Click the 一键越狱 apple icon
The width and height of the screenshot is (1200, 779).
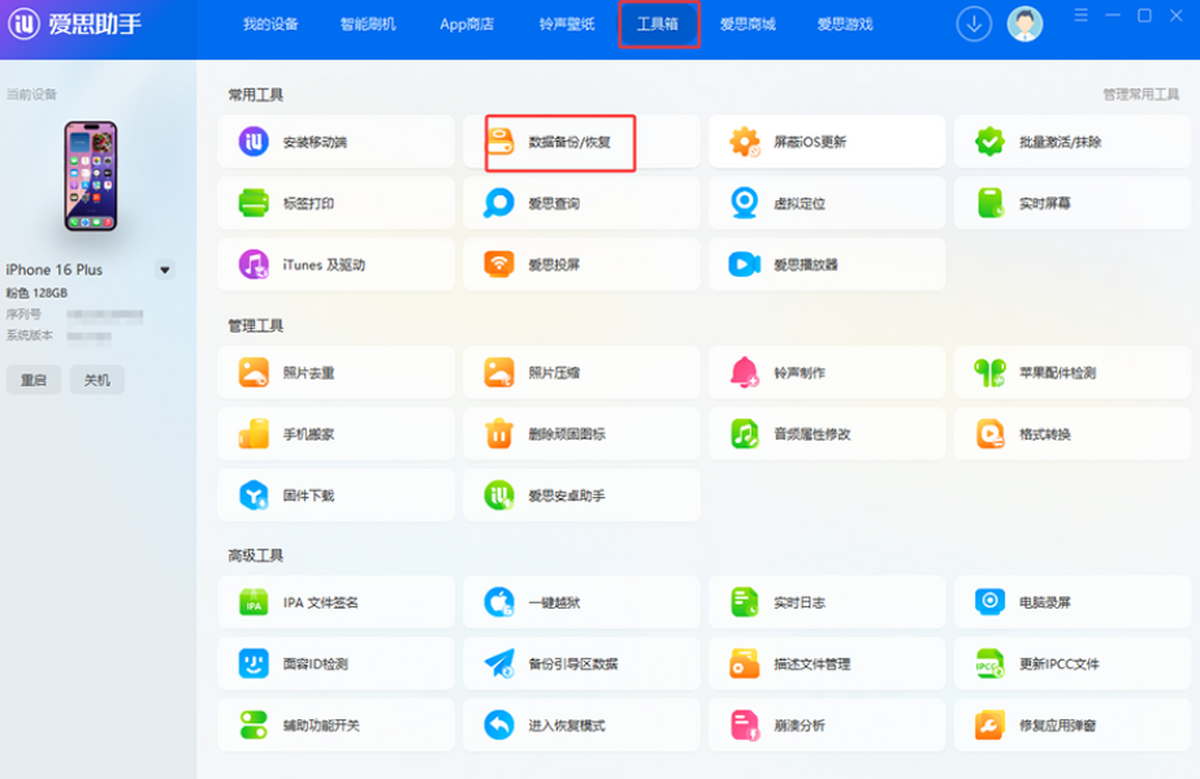[x=499, y=602]
